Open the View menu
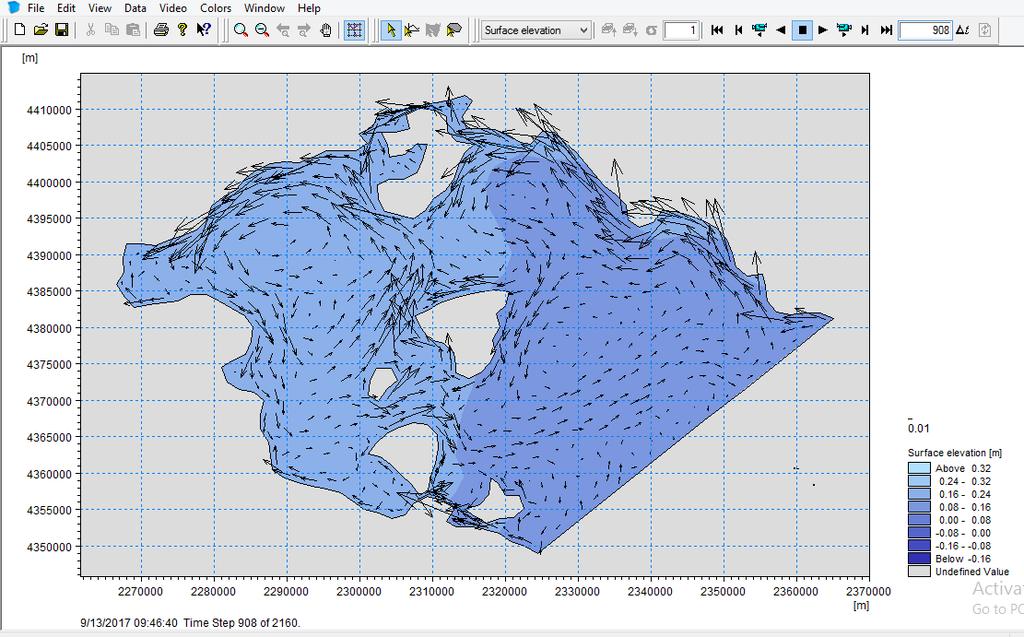The width and height of the screenshot is (1024, 637). 100,8
